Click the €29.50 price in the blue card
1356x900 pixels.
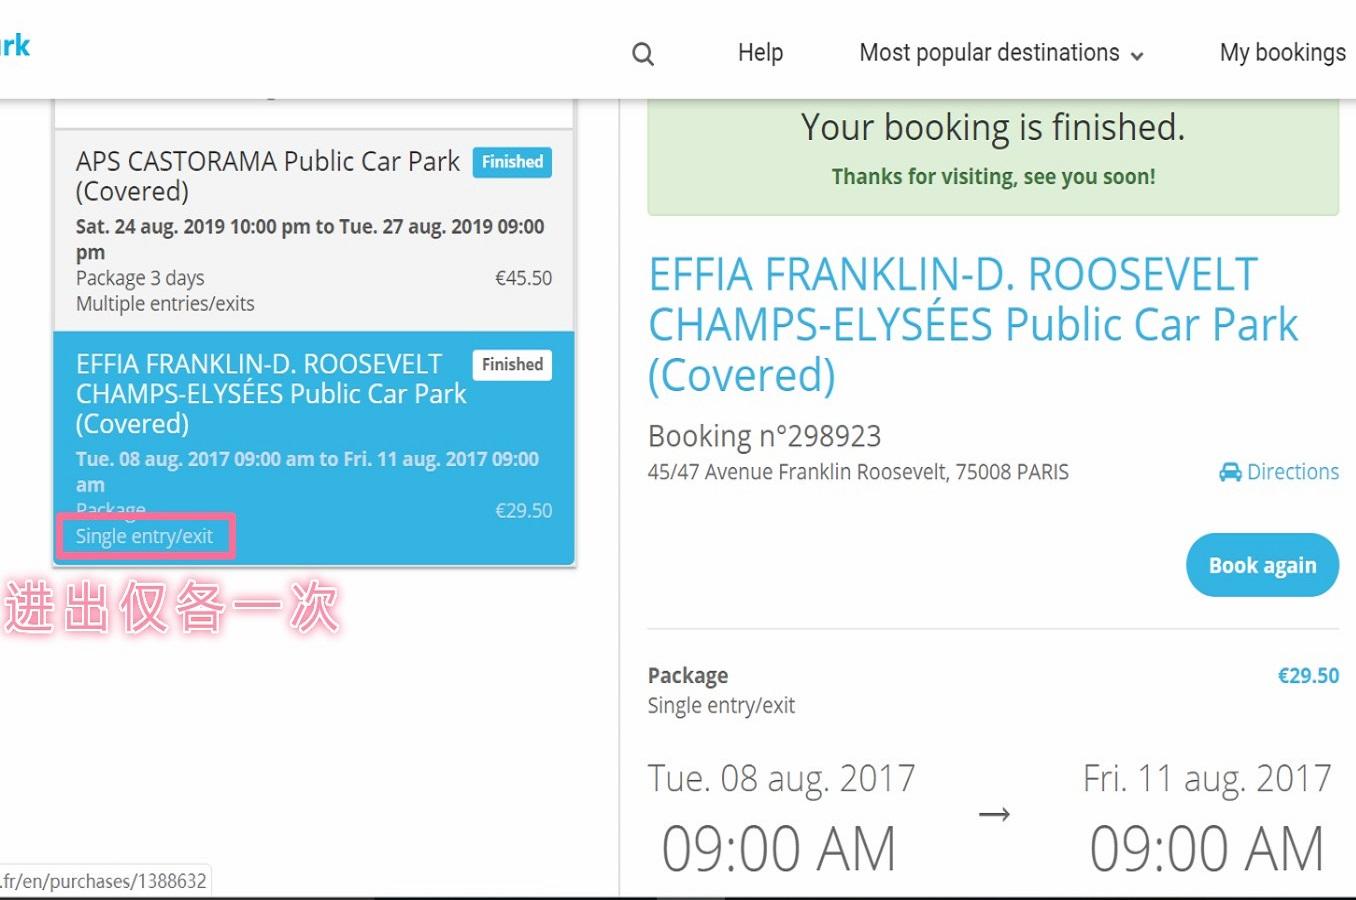point(523,511)
